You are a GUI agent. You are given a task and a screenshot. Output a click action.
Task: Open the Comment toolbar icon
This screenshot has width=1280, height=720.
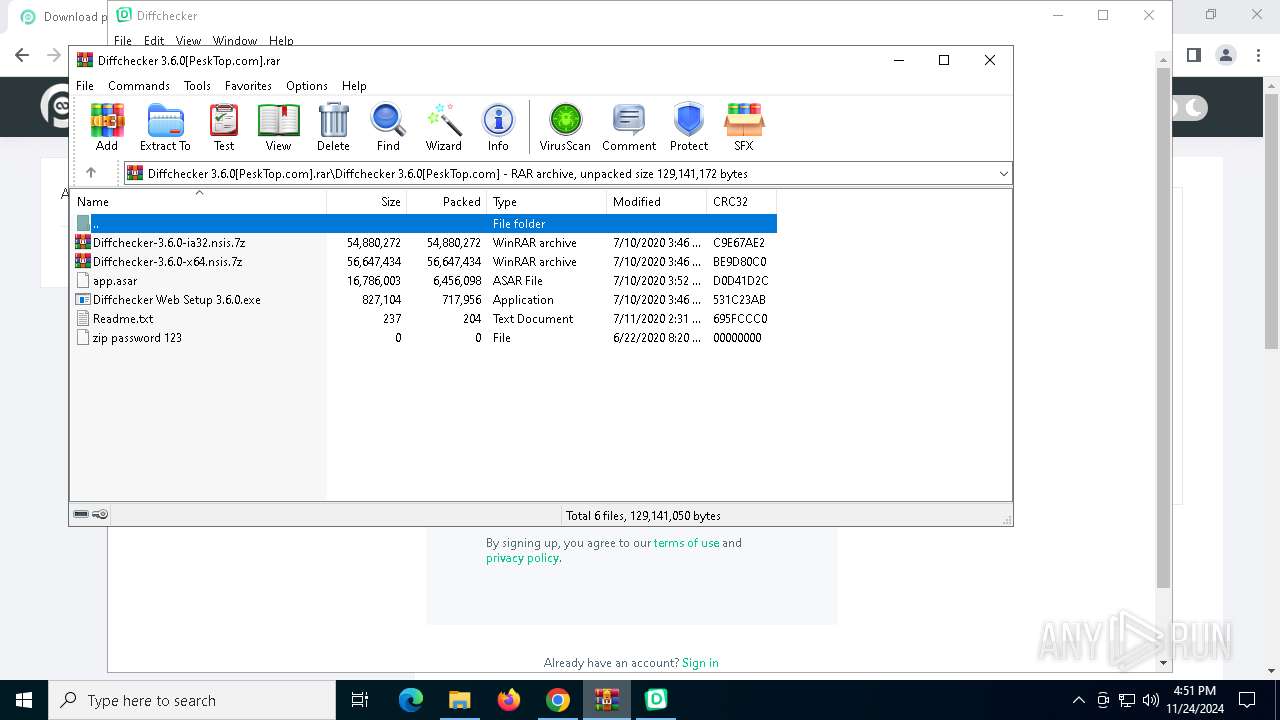click(629, 127)
